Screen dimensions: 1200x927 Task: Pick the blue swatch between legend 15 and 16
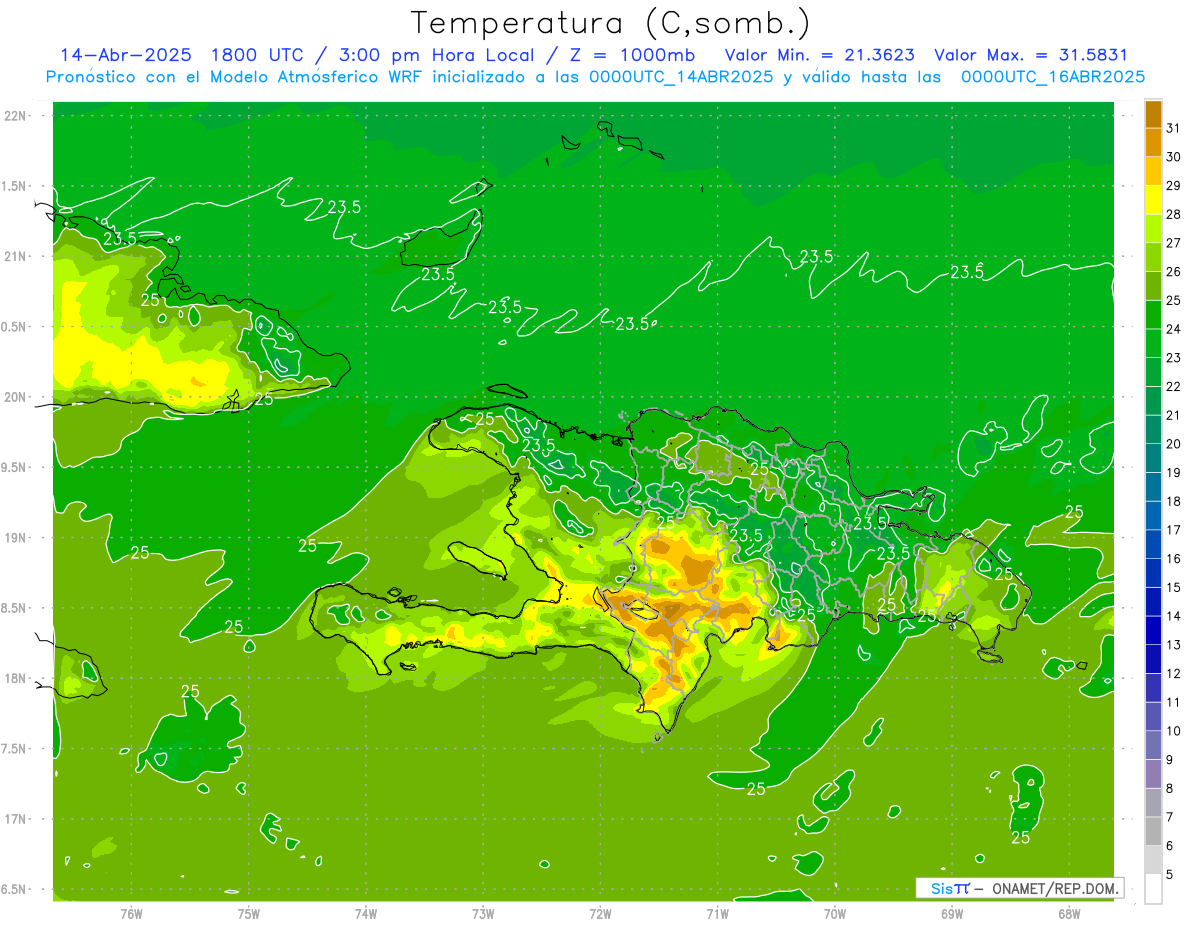click(x=1153, y=572)
